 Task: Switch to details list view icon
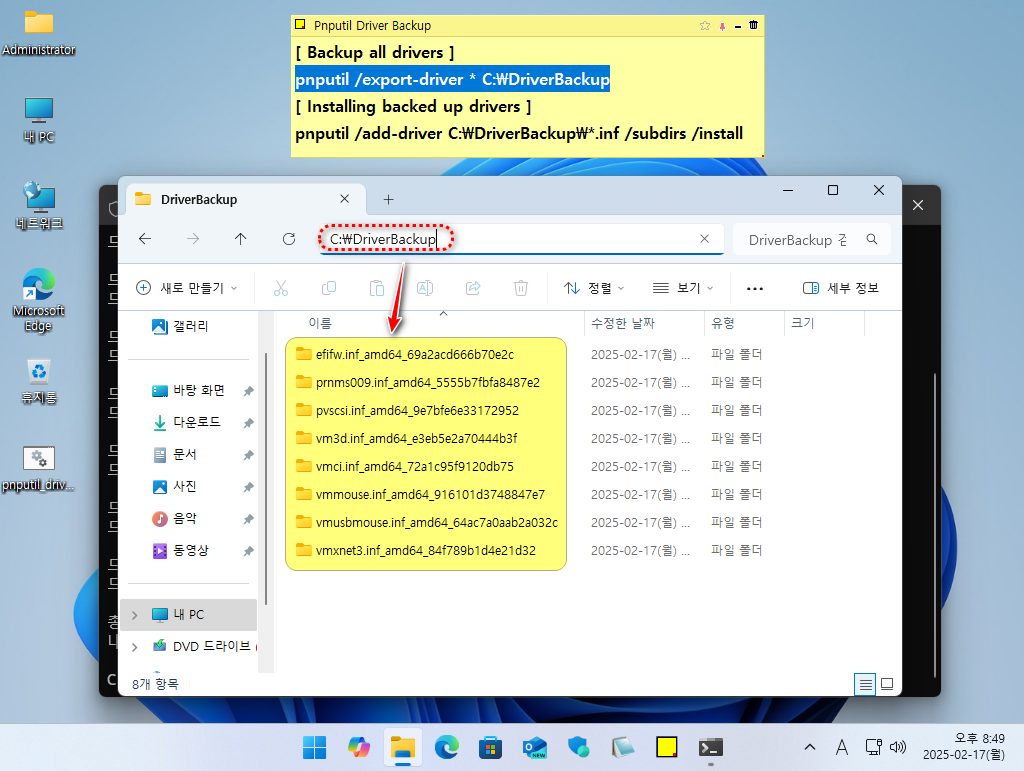point(865,684)
